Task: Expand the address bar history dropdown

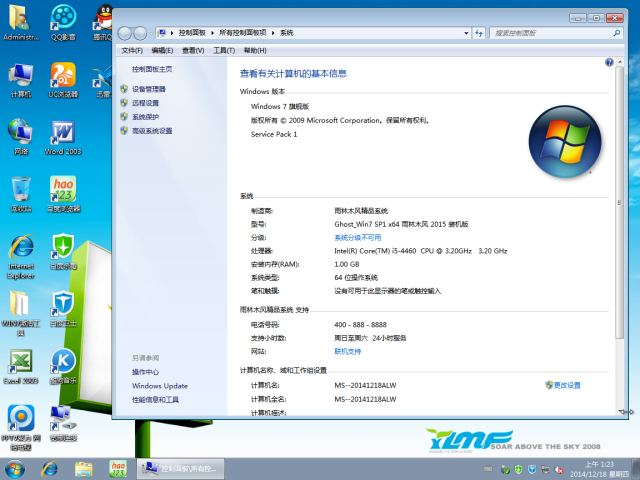Action: point(466,33)
